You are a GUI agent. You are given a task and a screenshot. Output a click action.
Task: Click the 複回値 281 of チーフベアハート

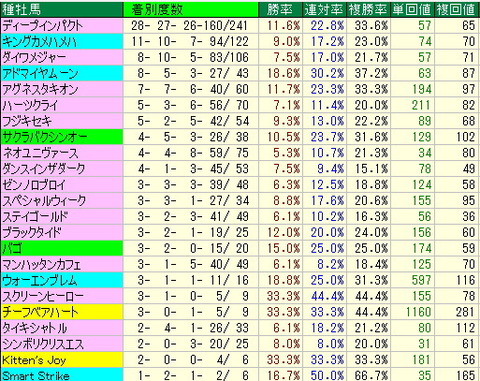465,312
